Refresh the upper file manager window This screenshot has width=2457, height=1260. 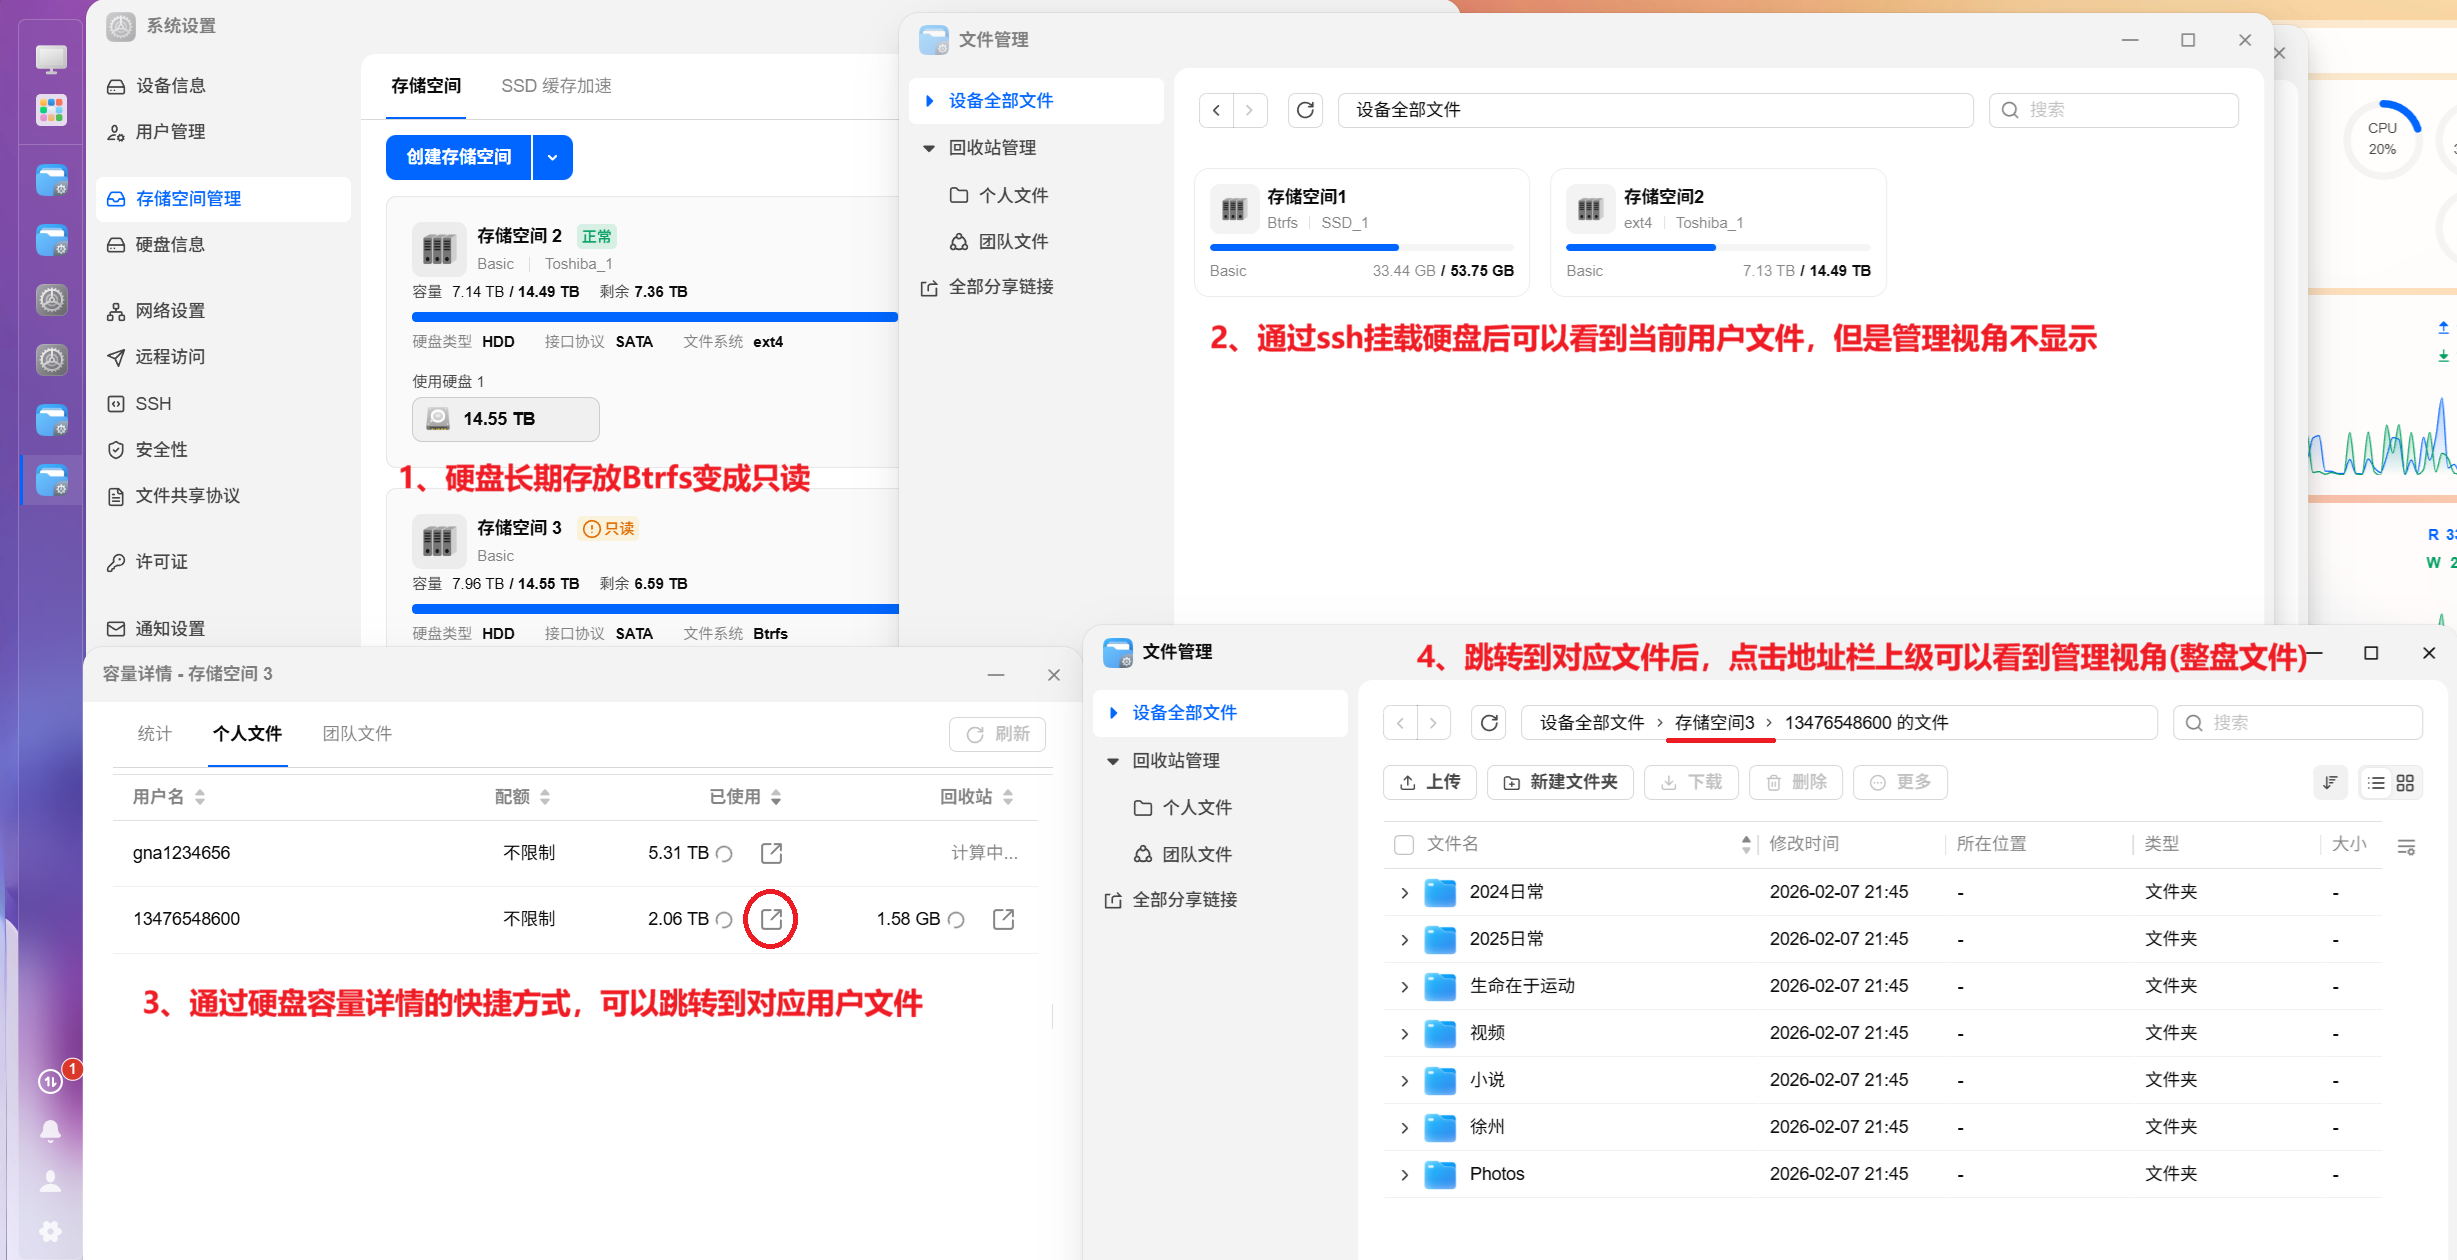[1305, 110]
